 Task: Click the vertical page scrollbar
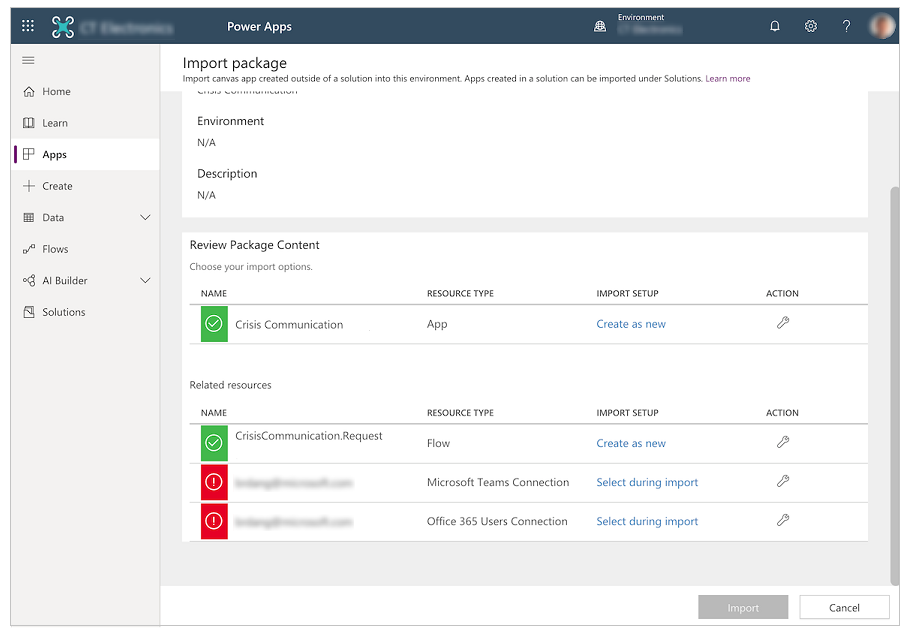(x=894, y=386)
